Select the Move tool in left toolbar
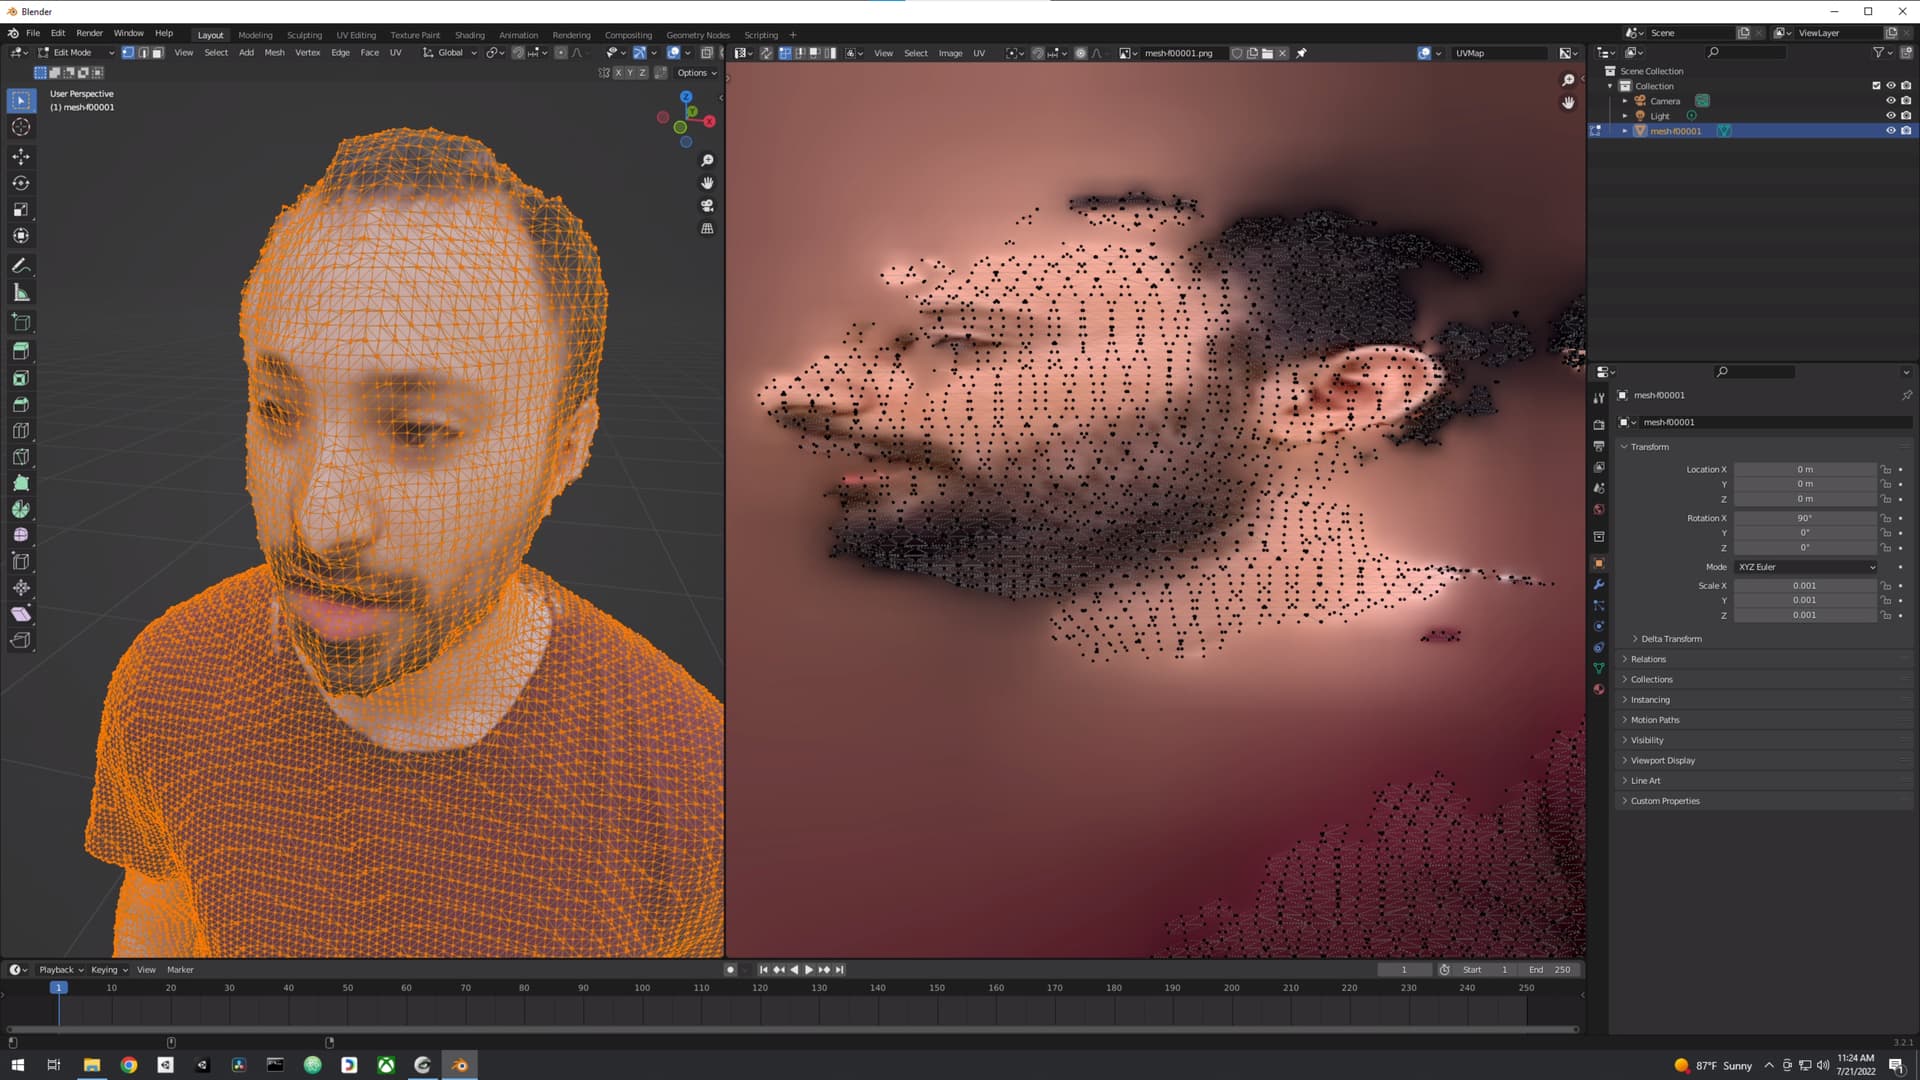1920x1080 pixels. click(x=21, y=157)
